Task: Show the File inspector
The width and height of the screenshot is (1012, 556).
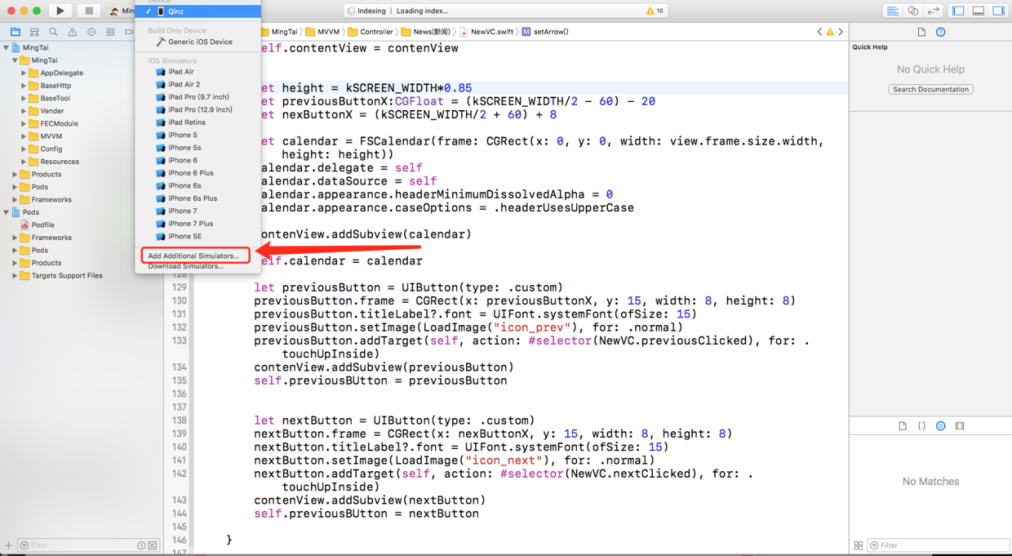Action: [922, 32]
